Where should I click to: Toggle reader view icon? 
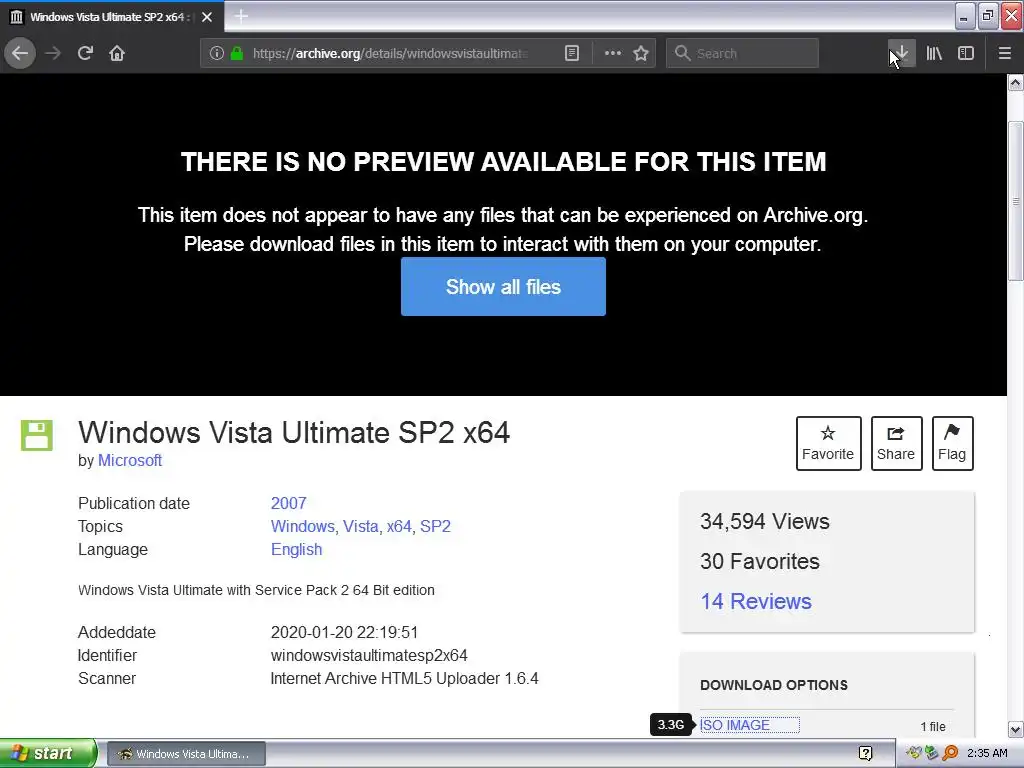pos(571,53)
